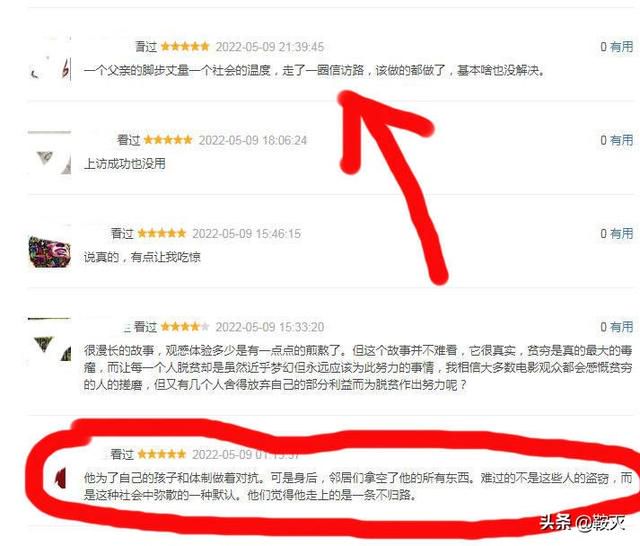Click the timestamp 2022-05-09 21:39:45

pos(270,47)
